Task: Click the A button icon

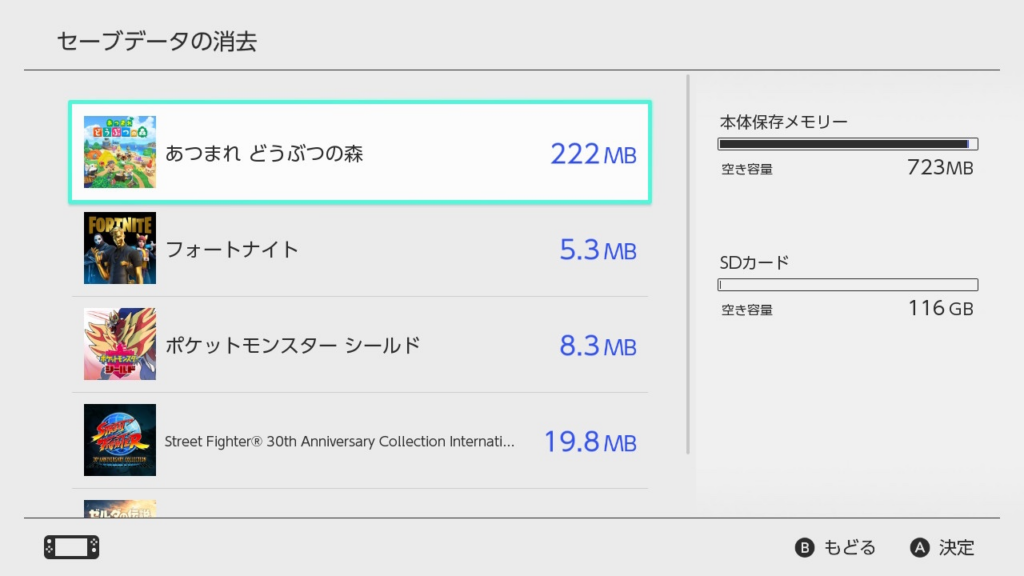Action: coord(920,547)
